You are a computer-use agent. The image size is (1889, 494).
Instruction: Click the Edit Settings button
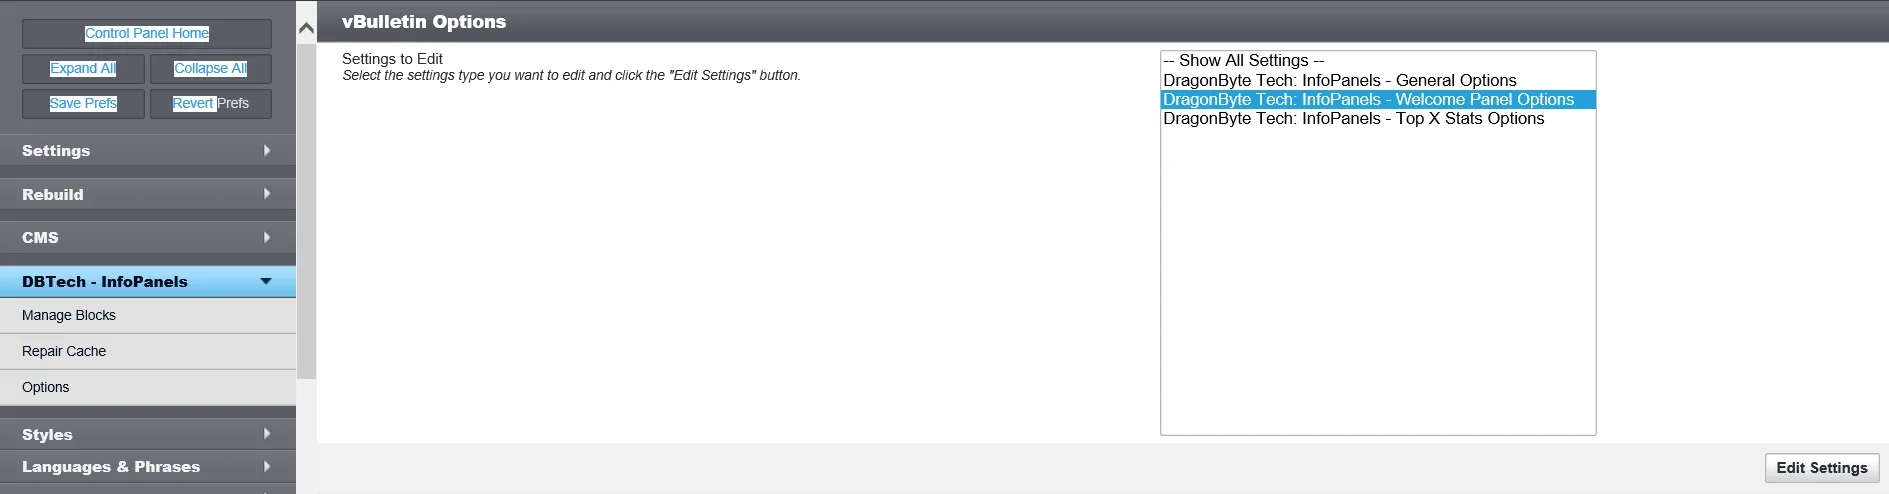1822,468
